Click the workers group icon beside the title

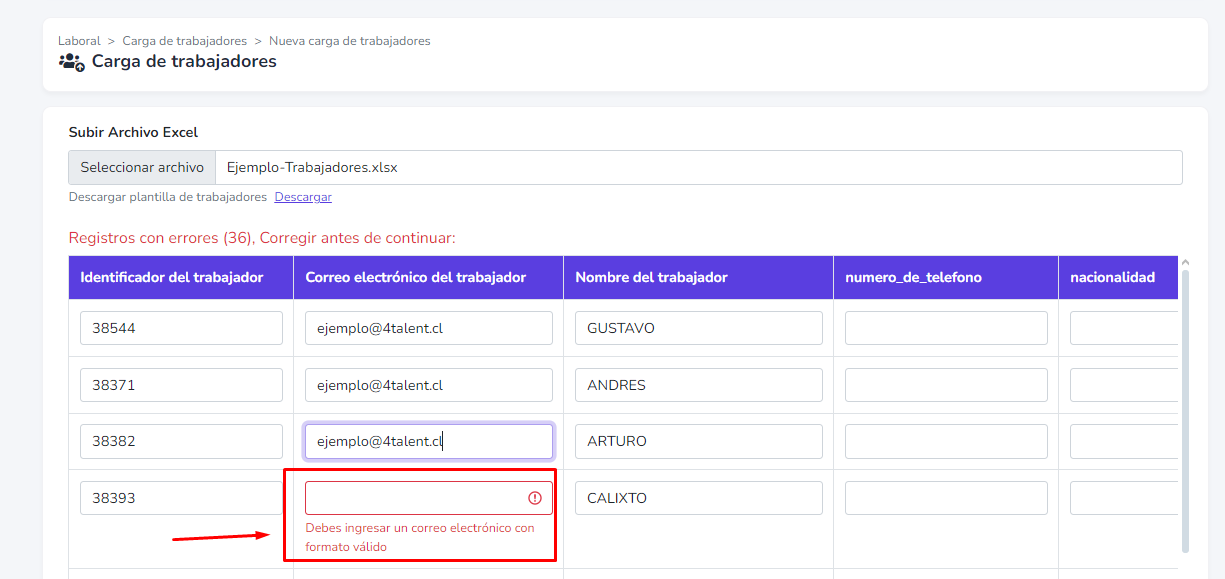coord(71,62)
